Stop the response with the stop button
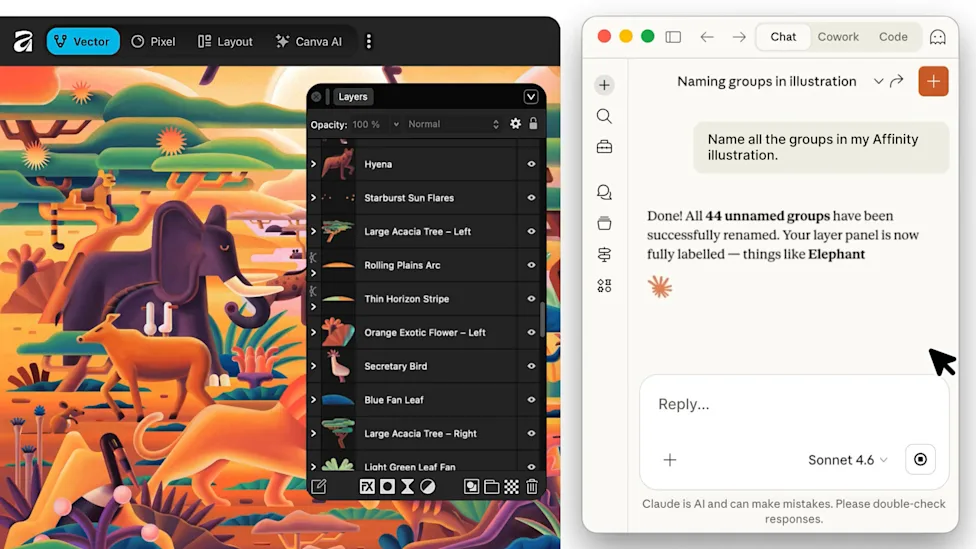This screenshot has height=549, width=976. (x=920, y=459)
